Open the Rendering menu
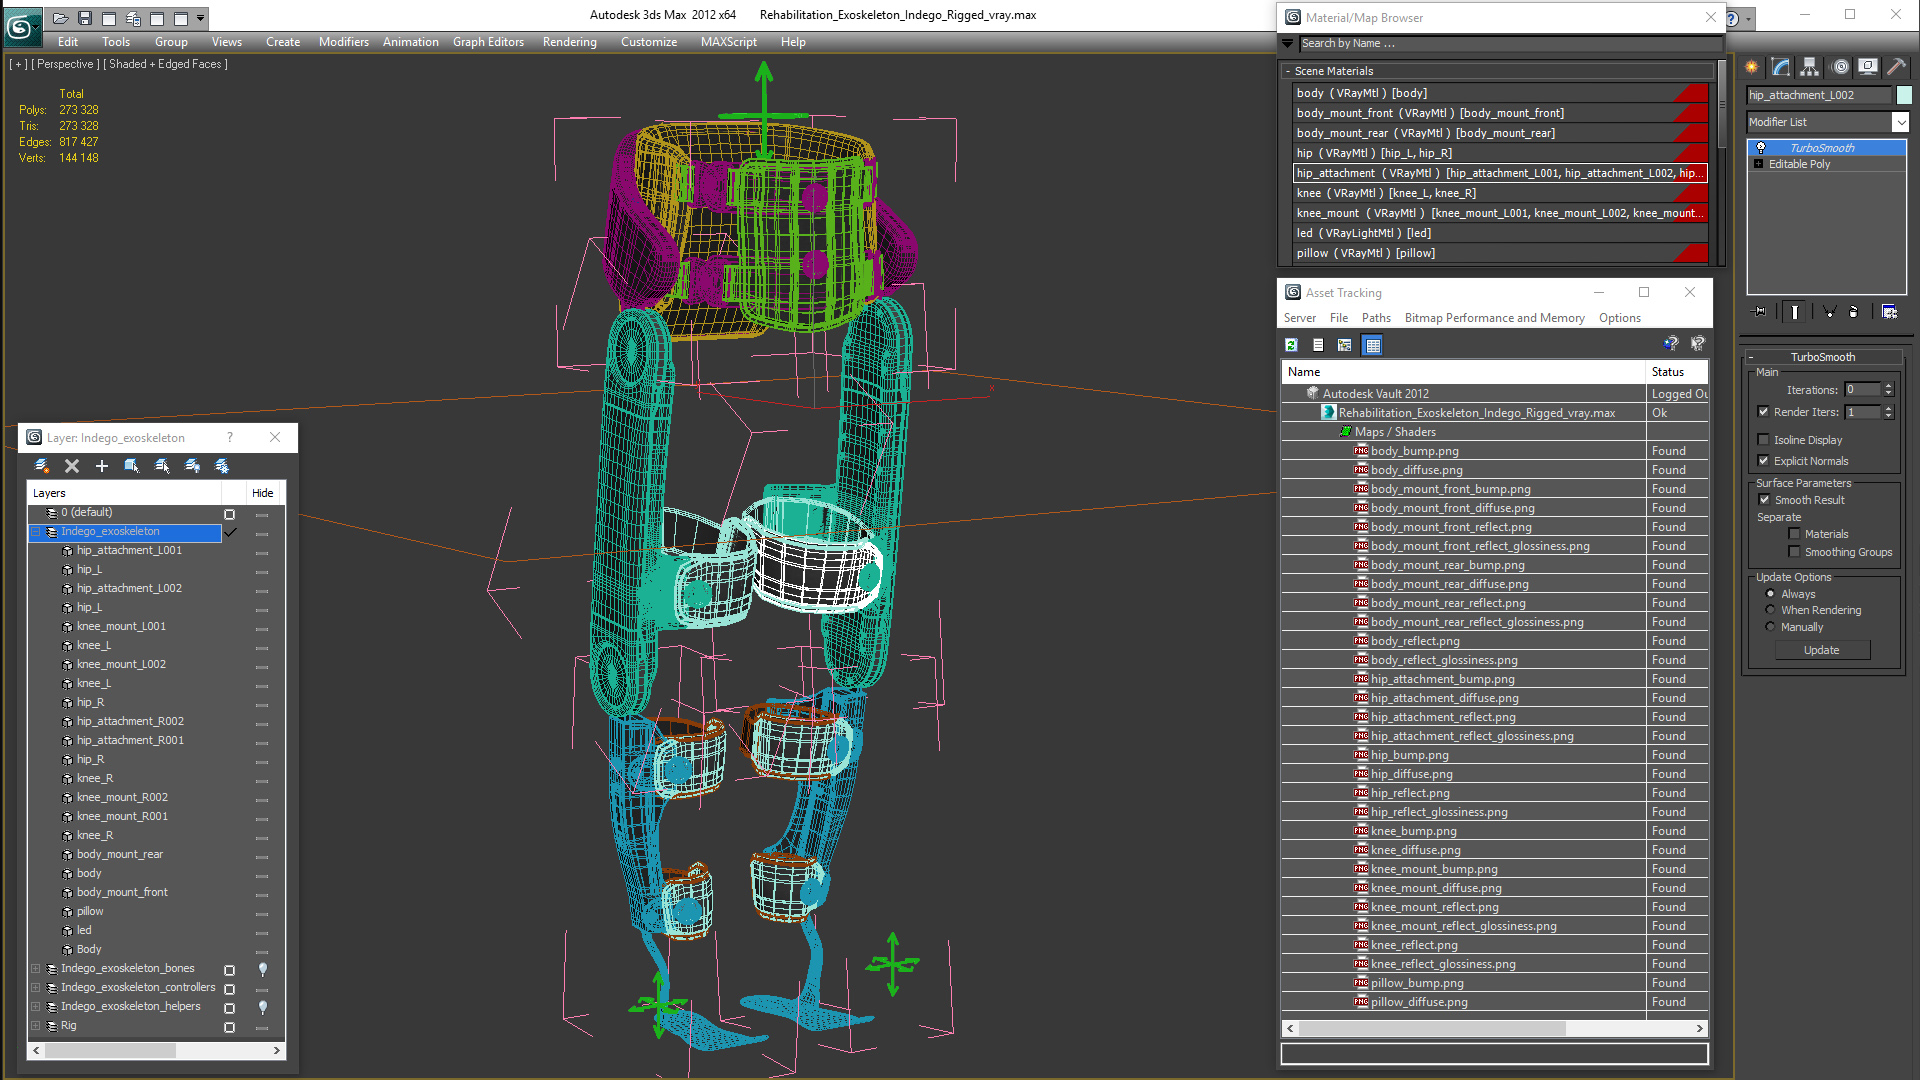 tap(569, 42)
